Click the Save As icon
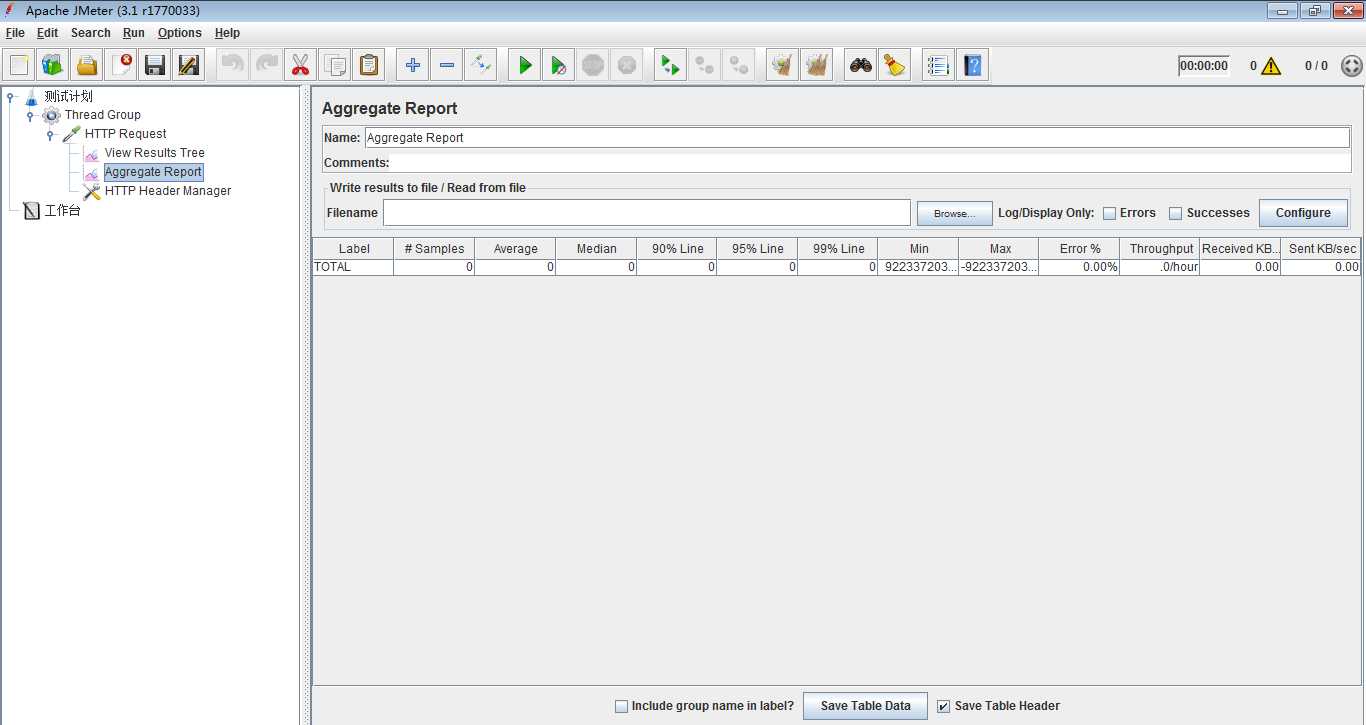 [x=189, y=66]
